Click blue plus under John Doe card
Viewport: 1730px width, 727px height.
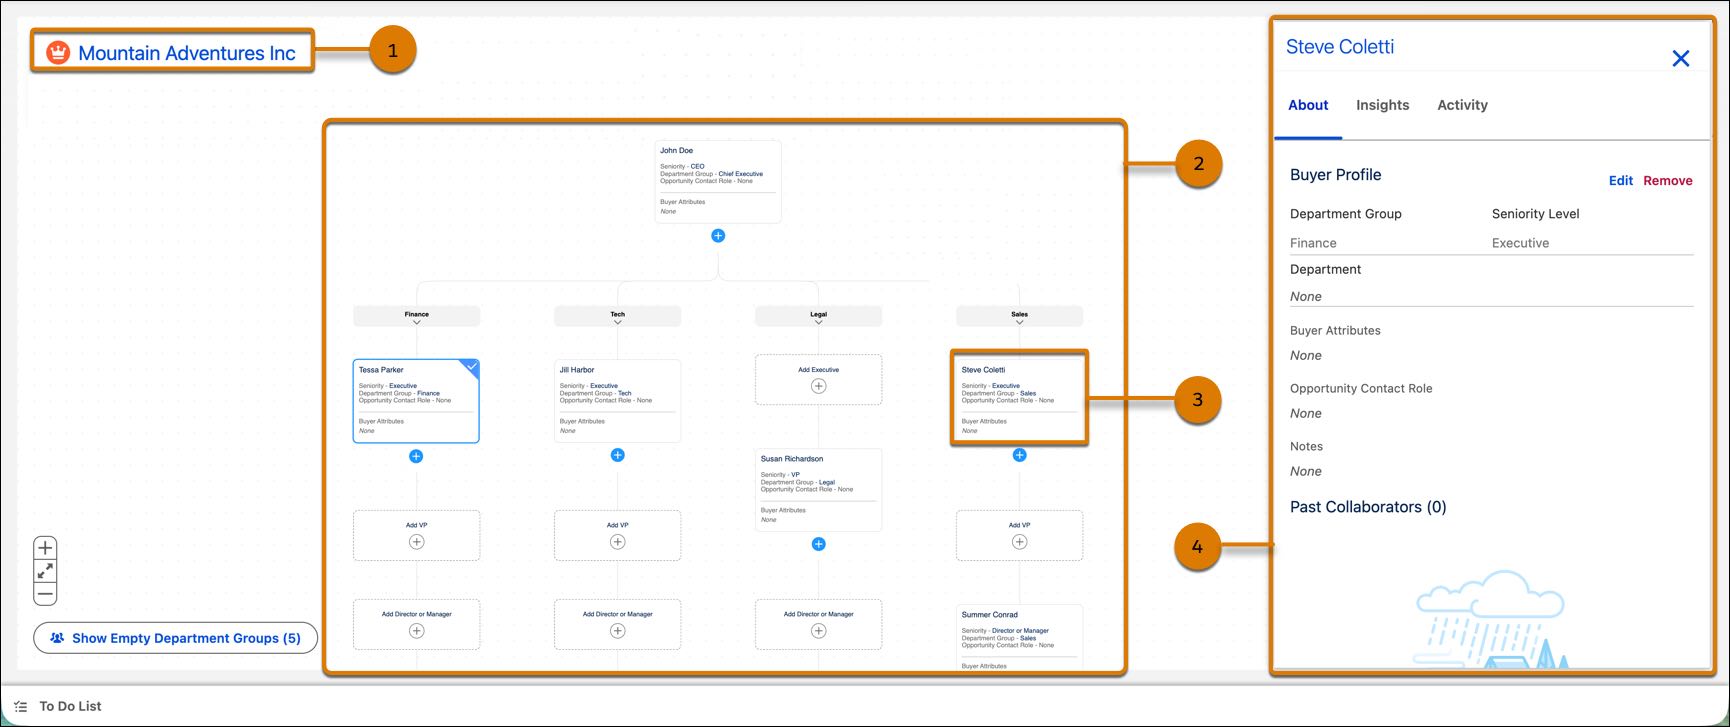click(x=718, y=236)
